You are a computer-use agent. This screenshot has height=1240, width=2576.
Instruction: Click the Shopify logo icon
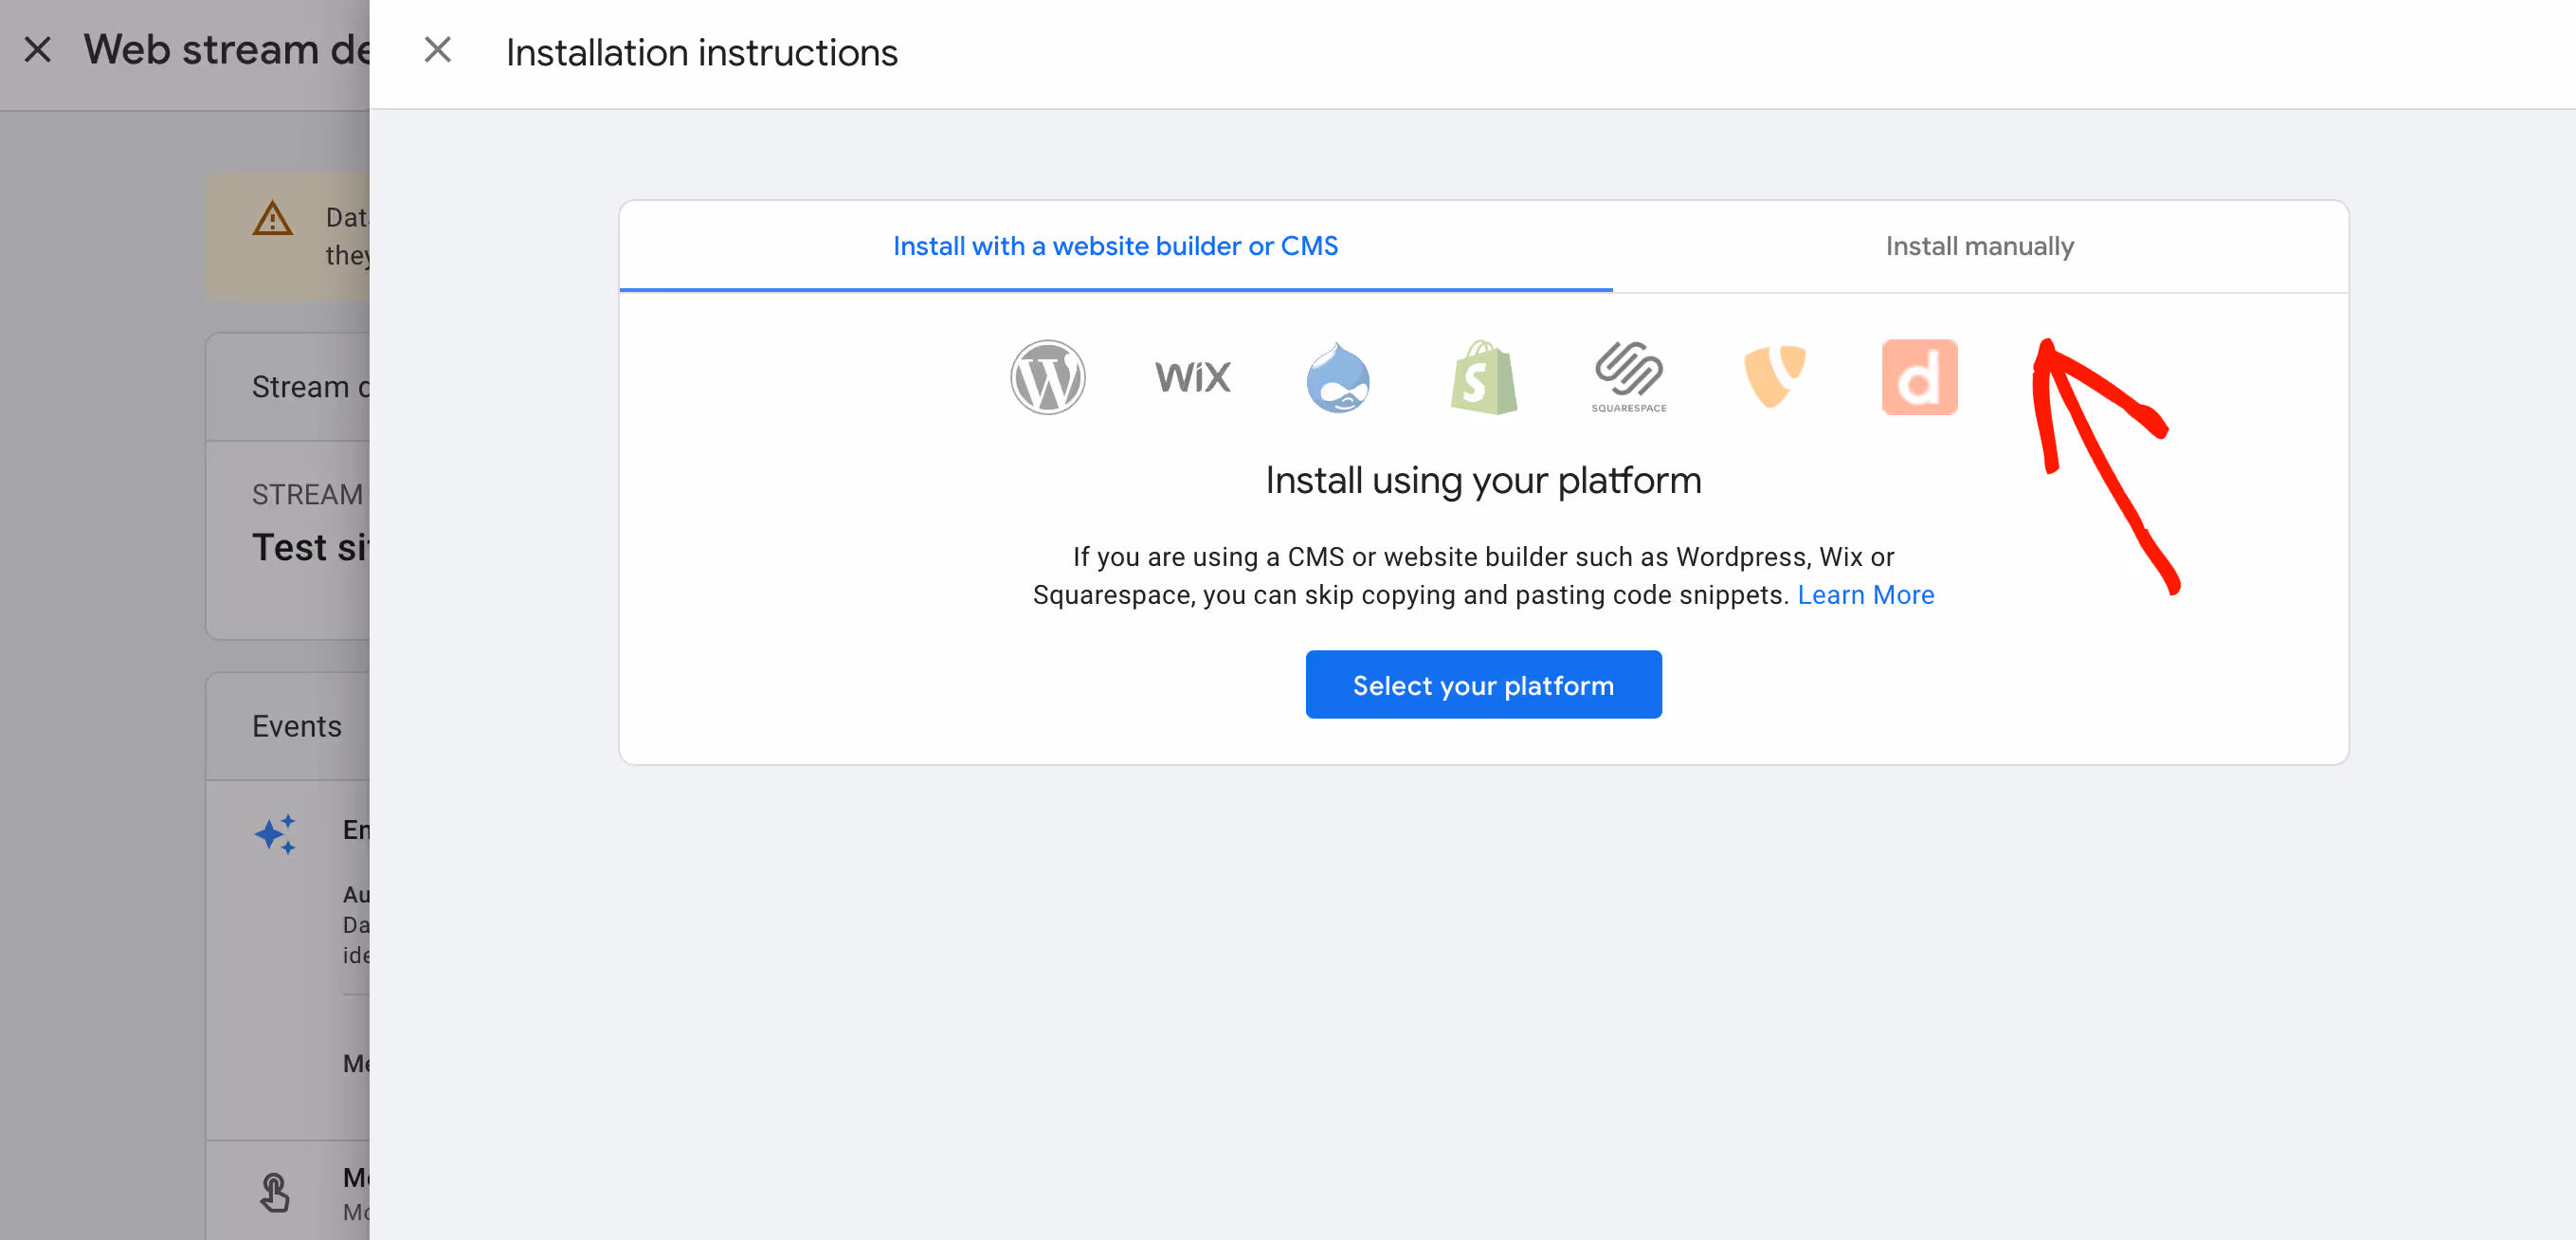pyautogui.click(x=1483, y=377)
